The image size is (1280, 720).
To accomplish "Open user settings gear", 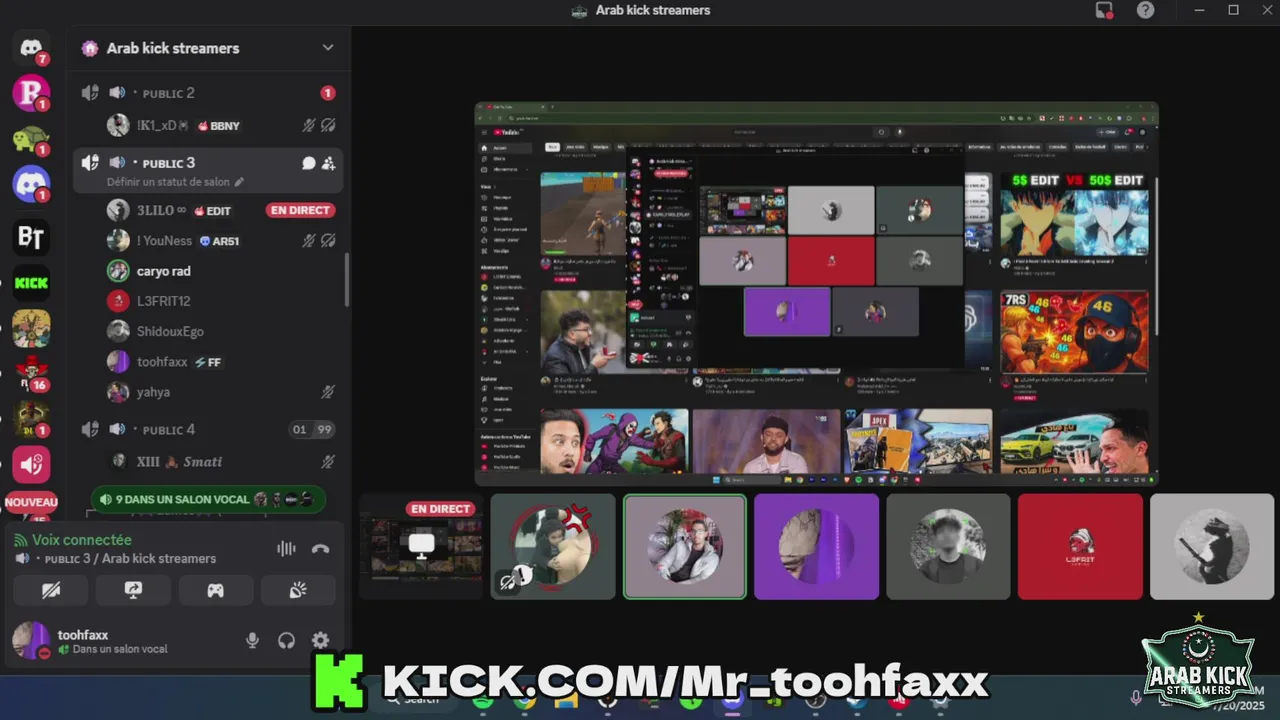I will click(x=320, y=641).
